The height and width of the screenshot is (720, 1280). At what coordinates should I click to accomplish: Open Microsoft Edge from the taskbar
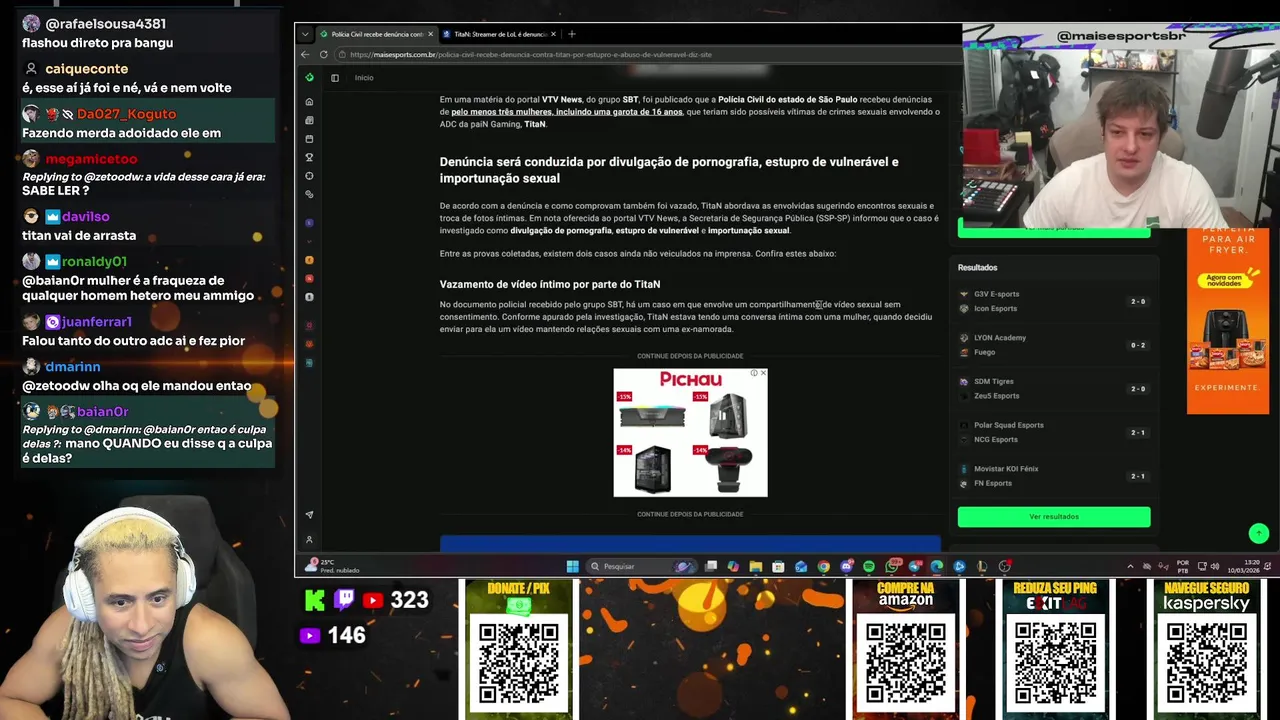936,566
